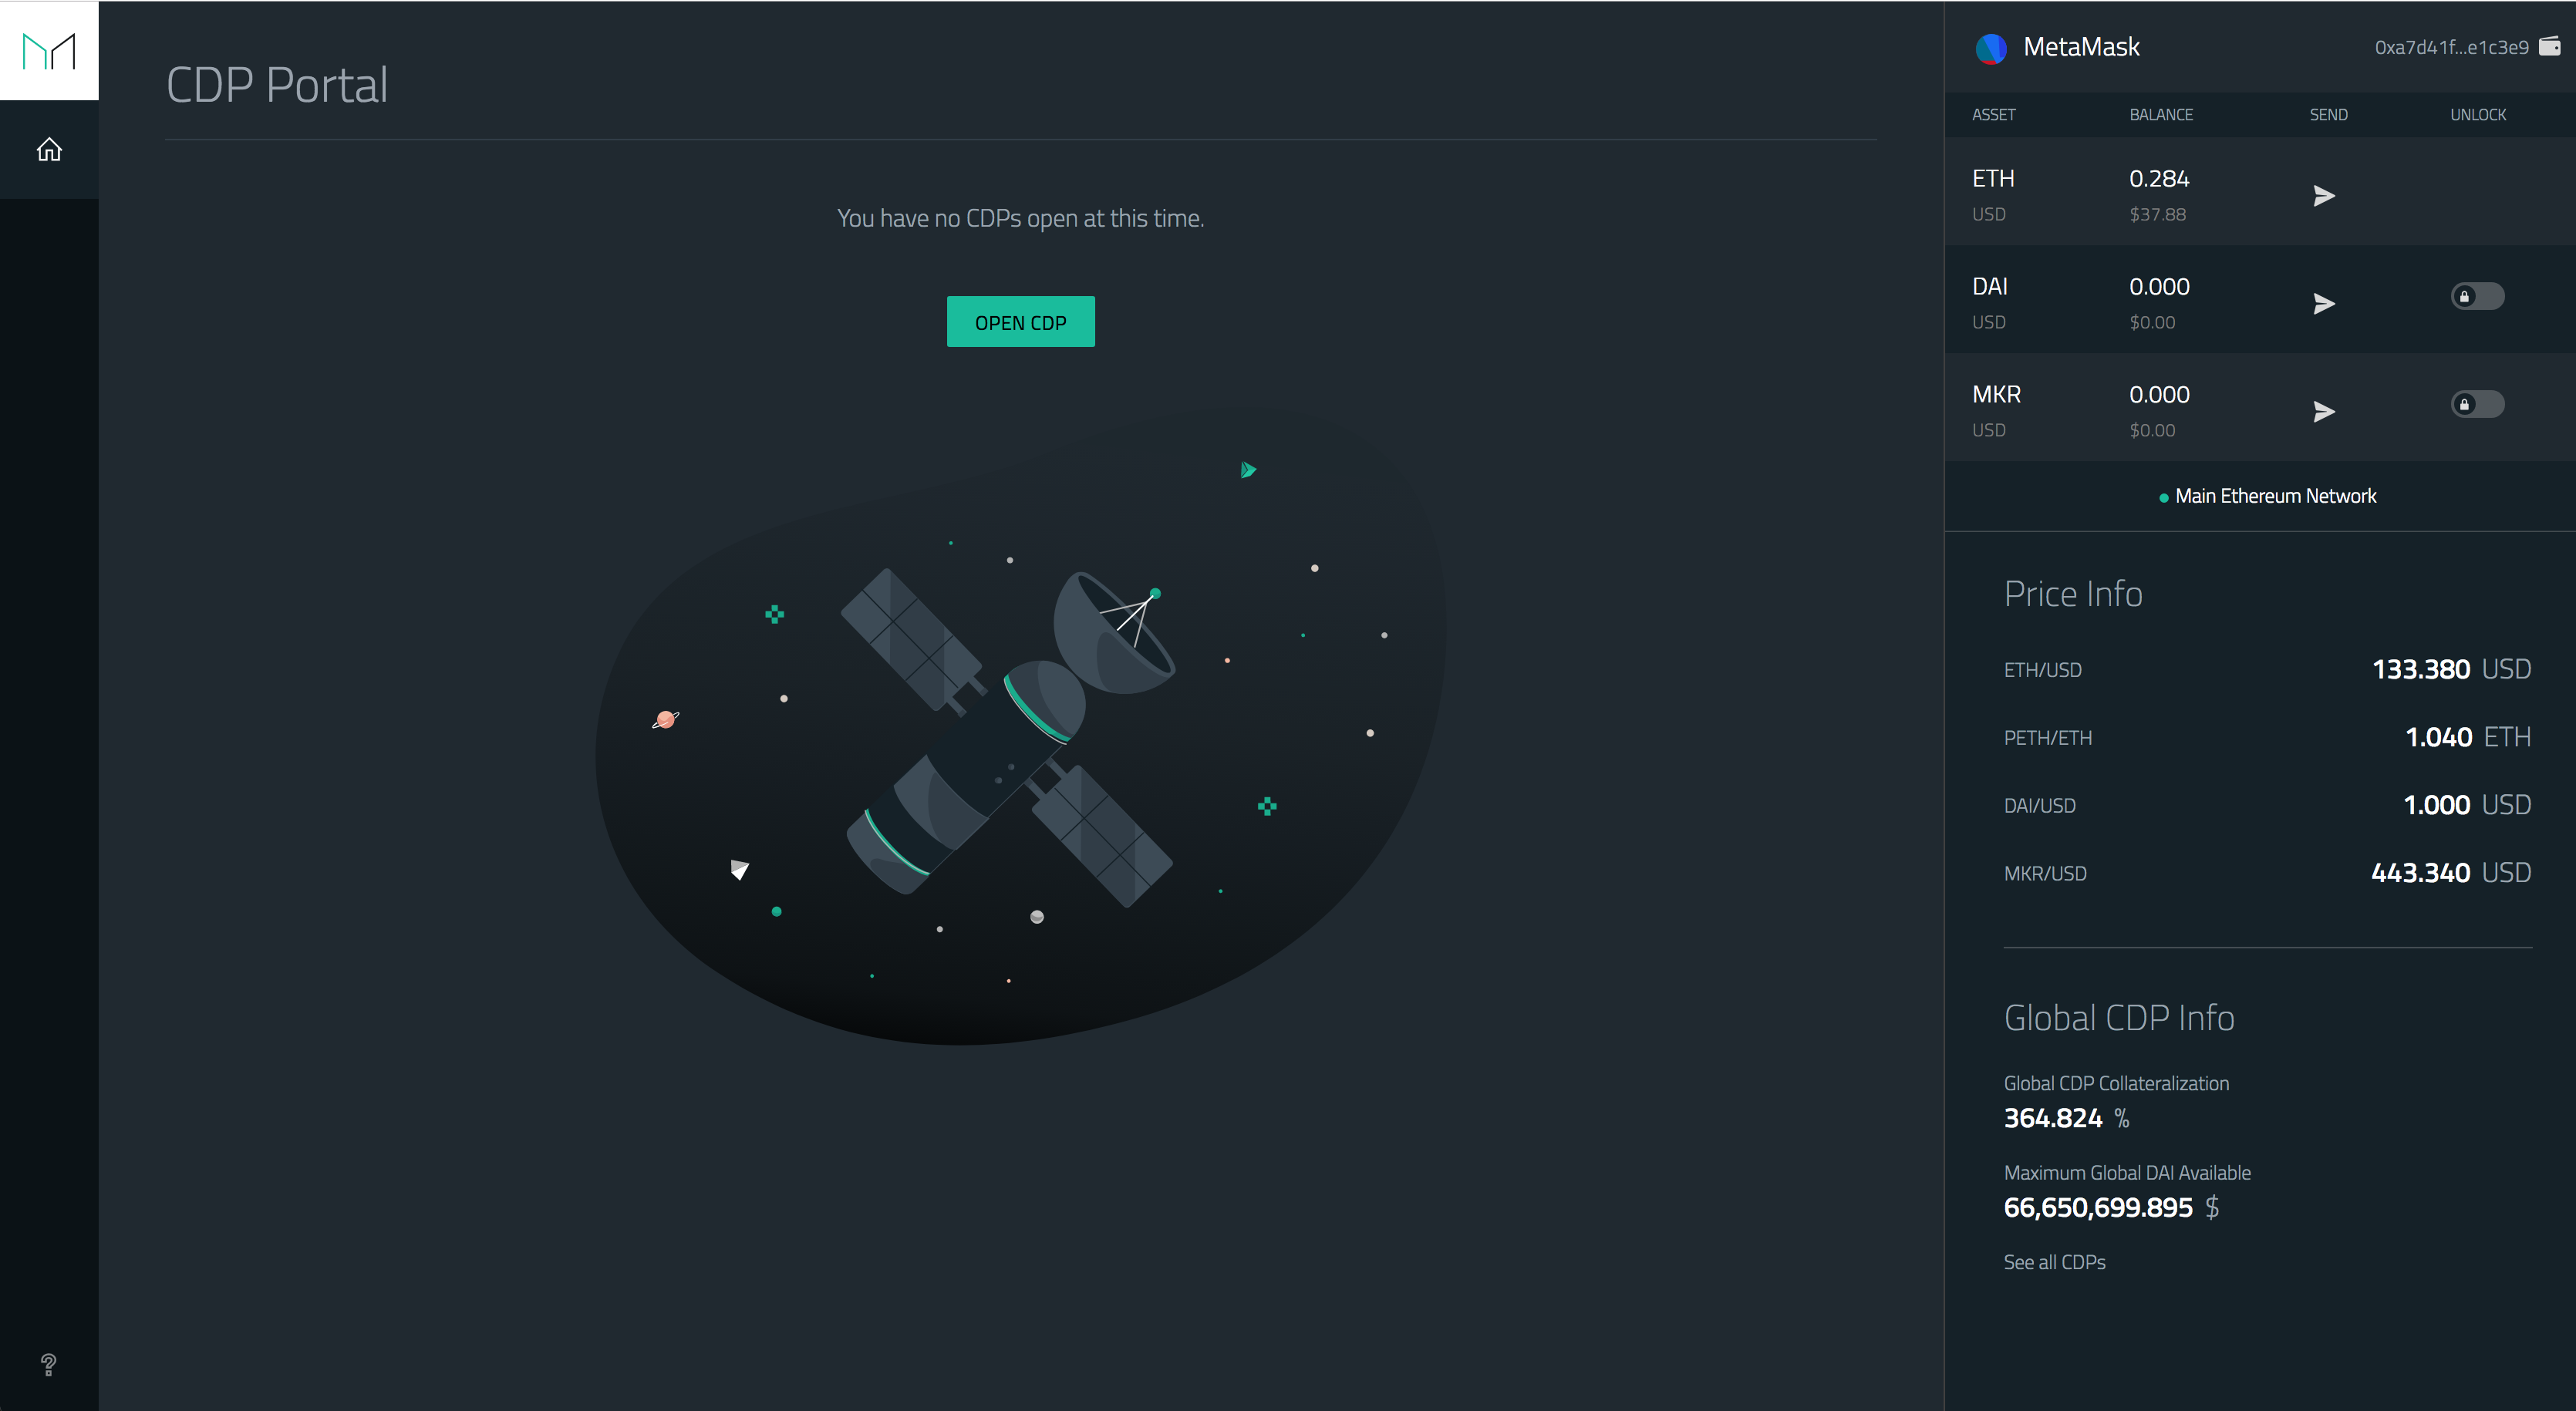
Task: Click the Main Ethereum Network status
Action: (x=2274, y=496)
